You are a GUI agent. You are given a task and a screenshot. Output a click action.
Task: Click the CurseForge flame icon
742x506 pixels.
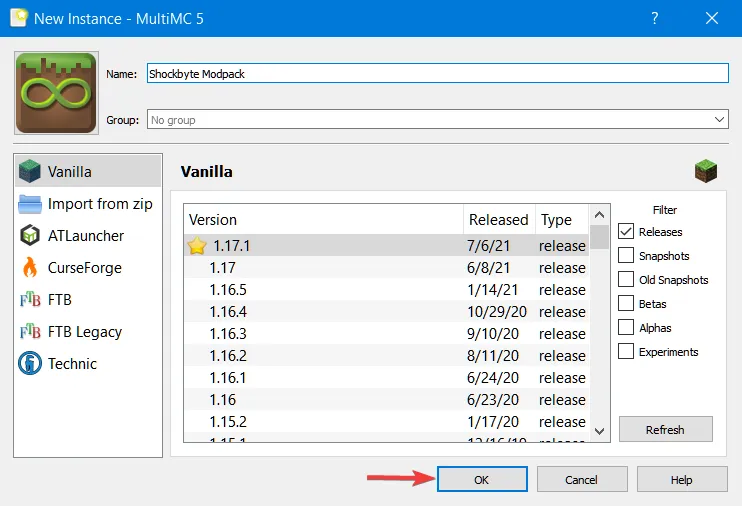pos(30,267)
